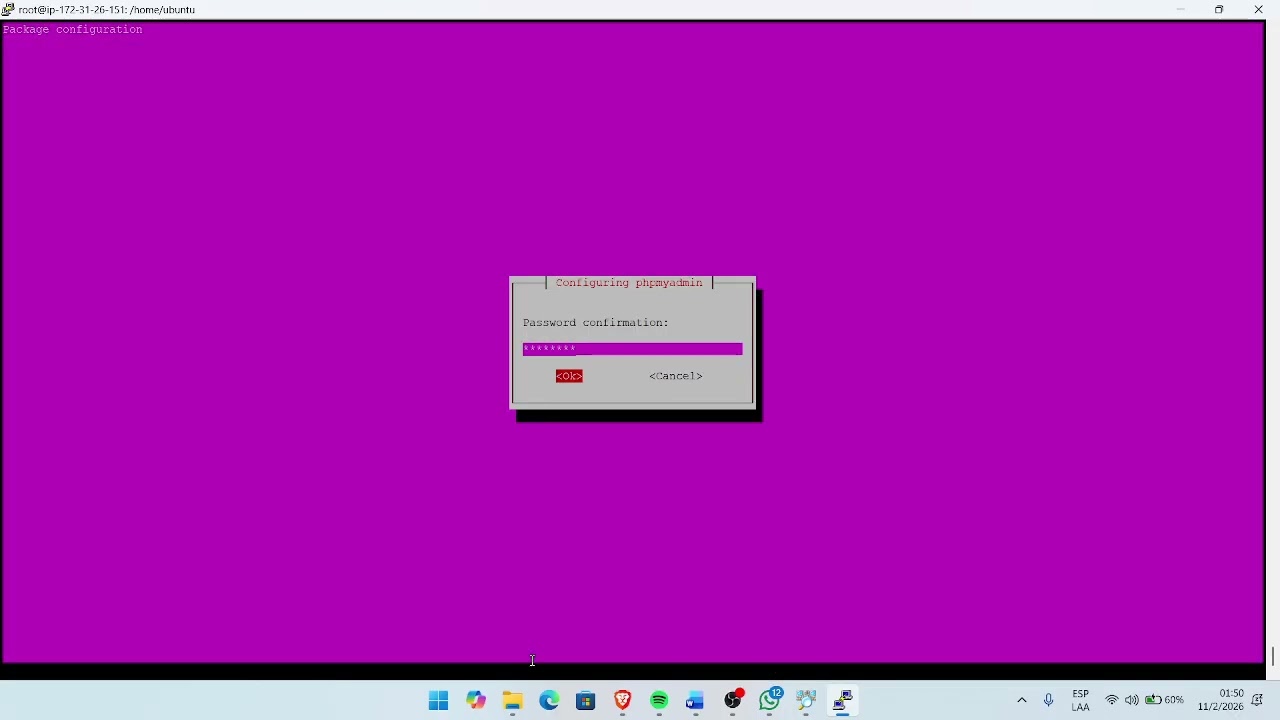The width and height of the screenshot is (1280, 720).
Task: Click the "Package configuration" header text
Action: point(72,30)
